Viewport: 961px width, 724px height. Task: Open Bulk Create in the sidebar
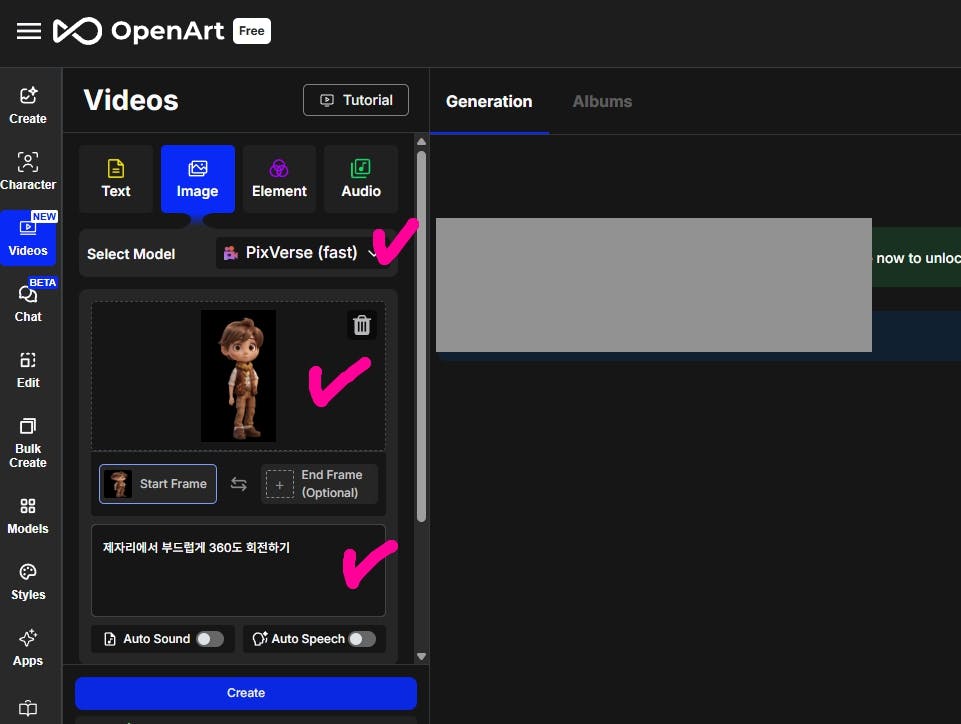[x=28, y=442]
